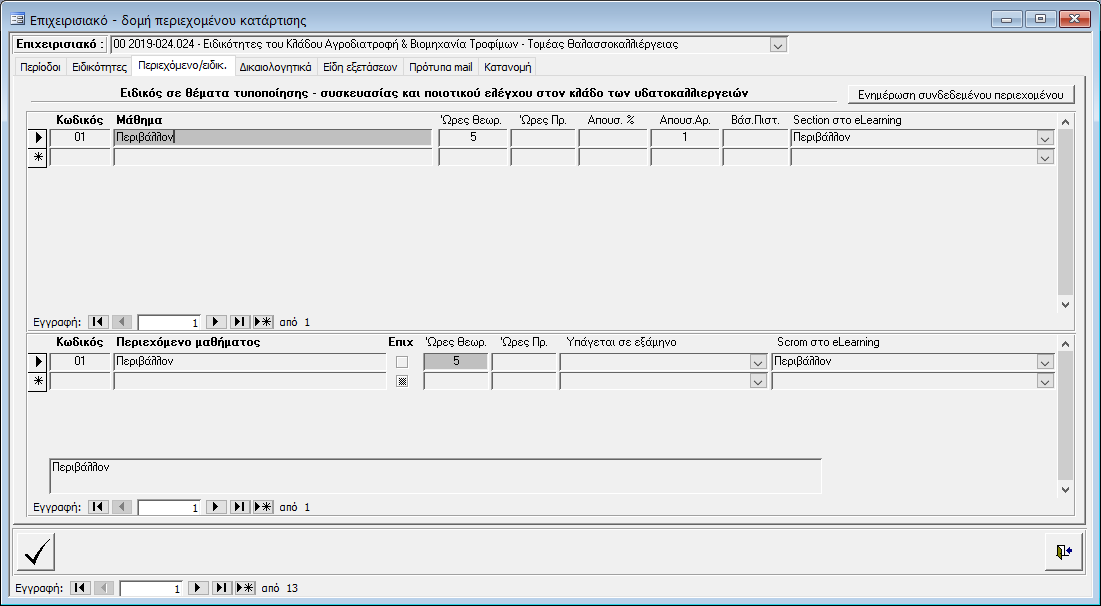Screen dimensions: 1101x606
Task: Expand Scrom στο eLearning dropdown for Περιβάλλον
Action: coord(1045,362)
